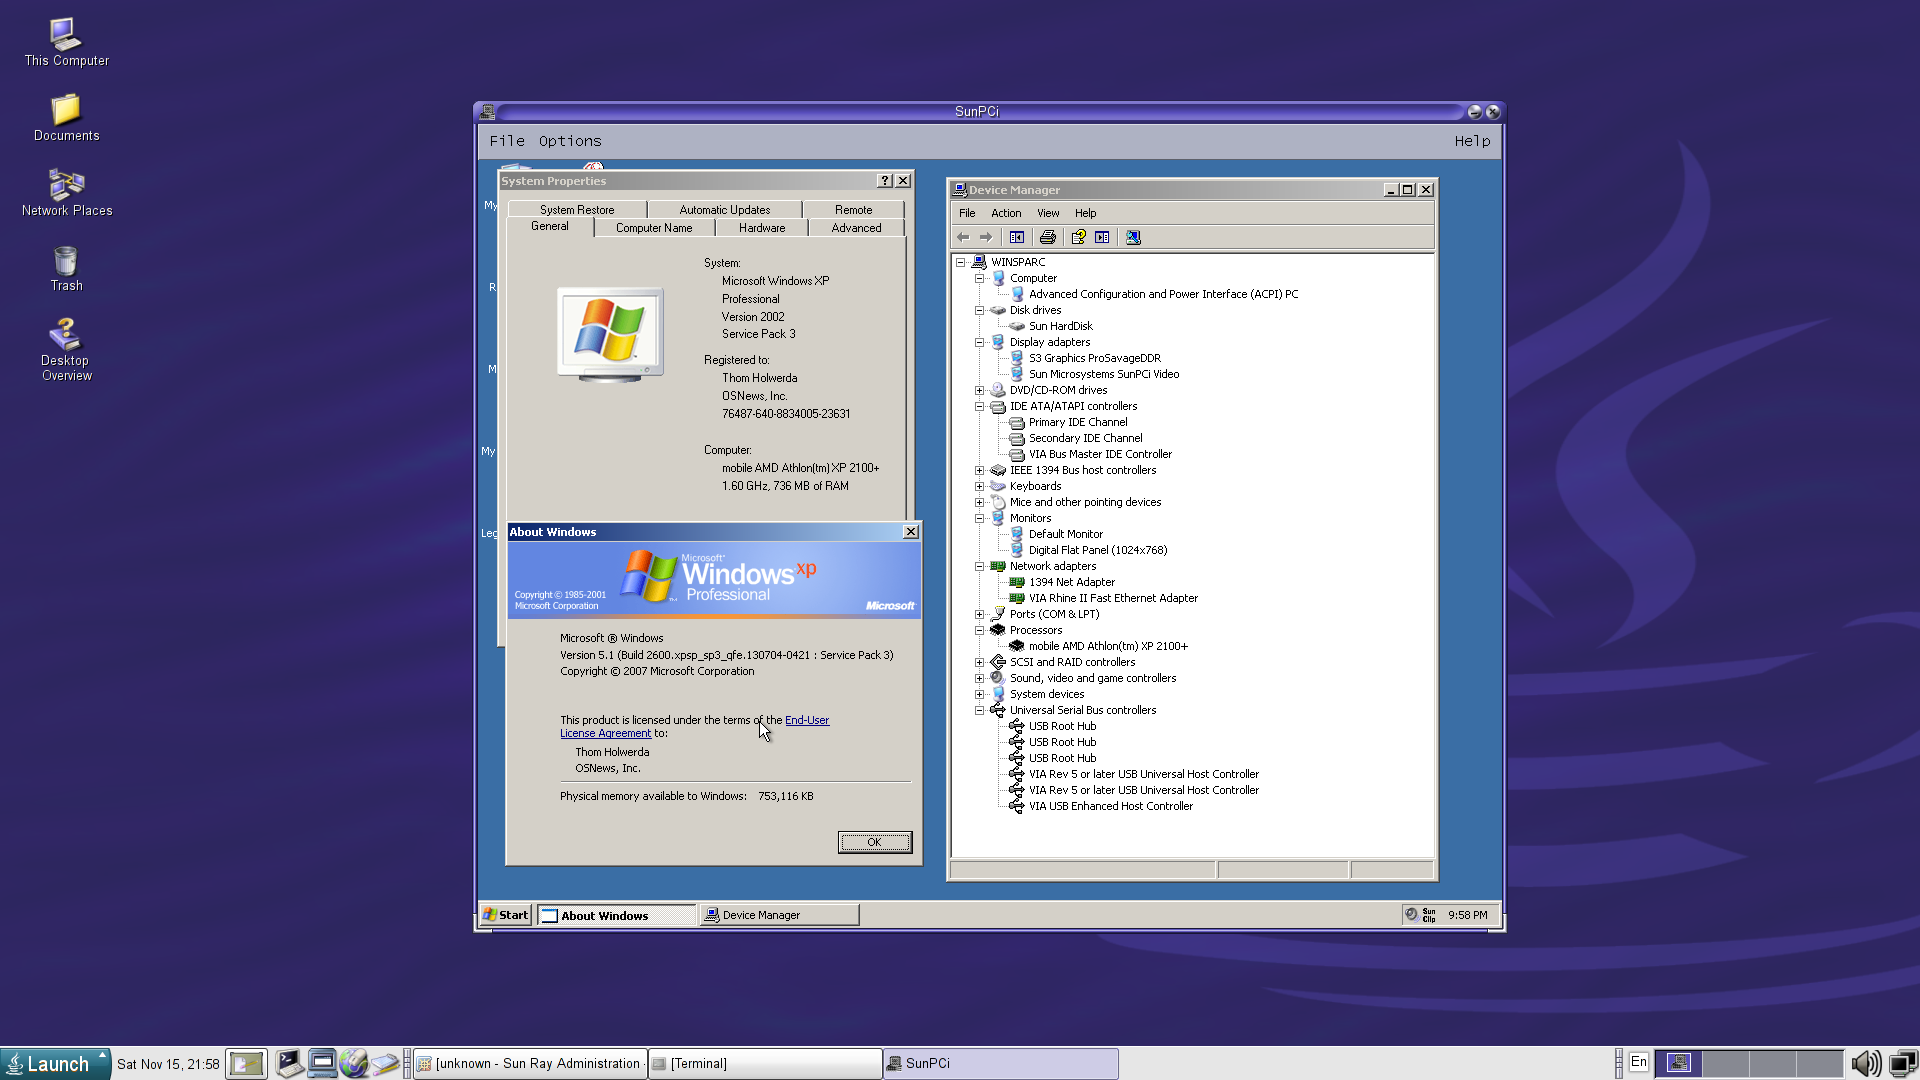Image resolution: width=1920 pixels, height=1080 pixels.
Task: Collapse the Universal Serial Bus controllers node
Action: point(980,710)
